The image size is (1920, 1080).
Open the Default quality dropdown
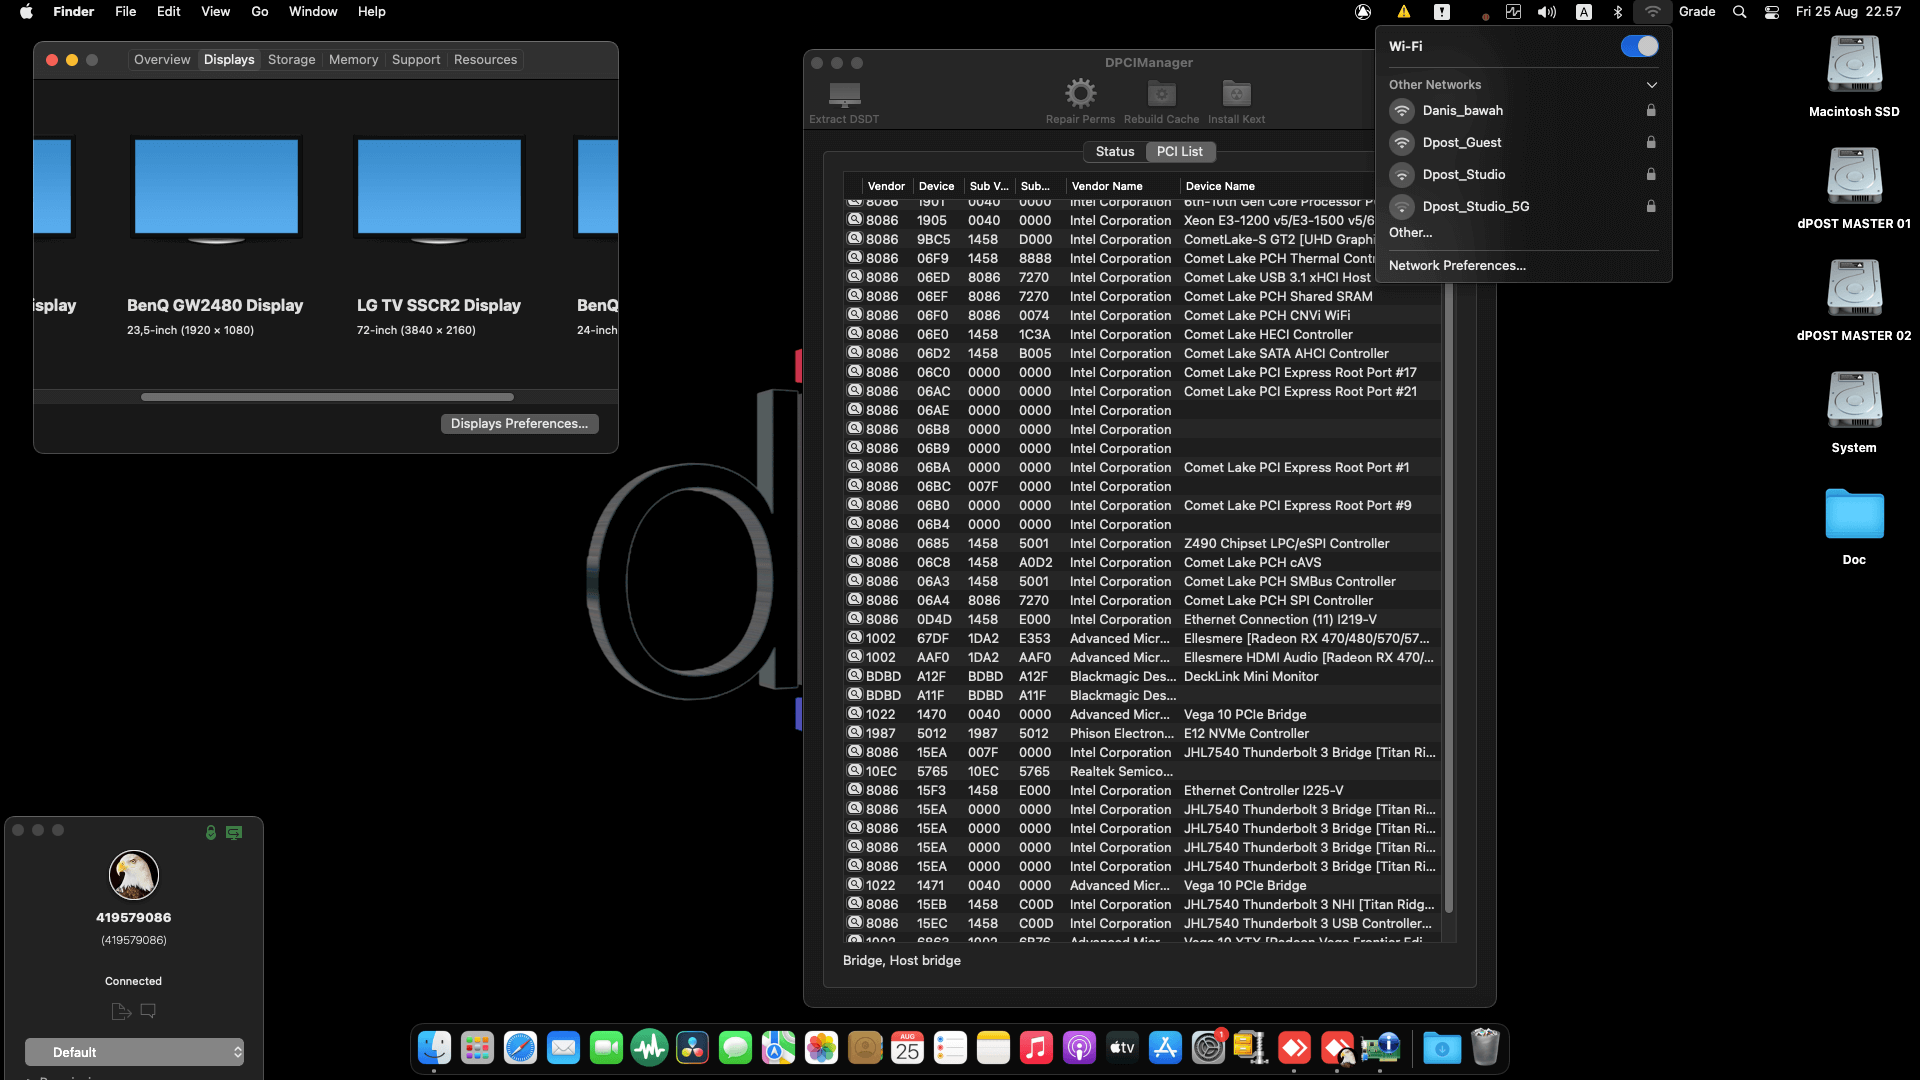(x=134, y=1052)
